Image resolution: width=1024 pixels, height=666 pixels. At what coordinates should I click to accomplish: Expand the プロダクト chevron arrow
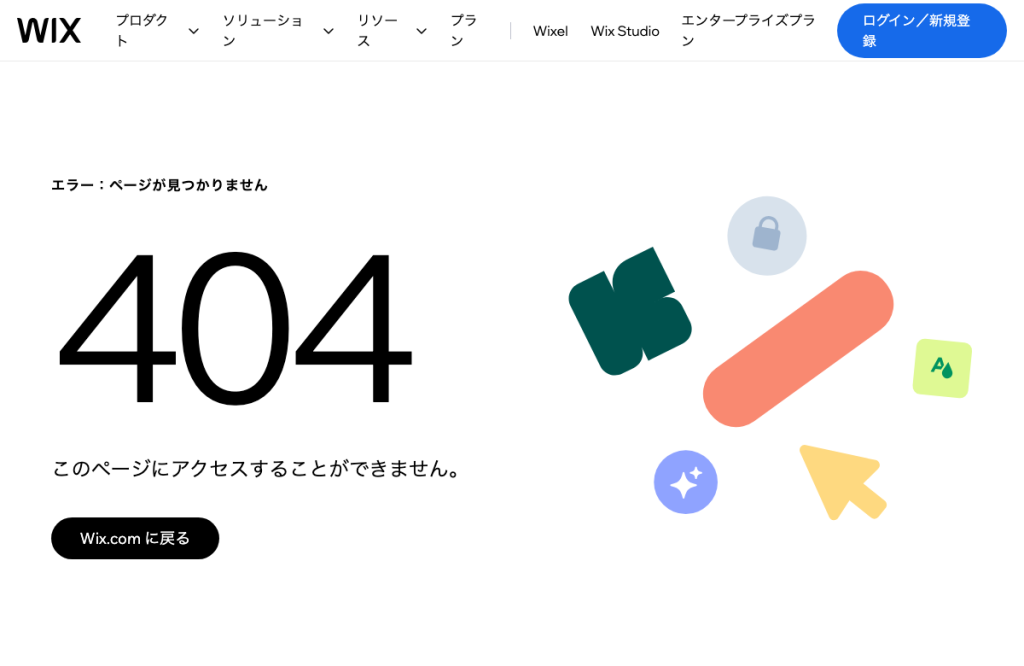pyautogui.click(x=193, y=31)
